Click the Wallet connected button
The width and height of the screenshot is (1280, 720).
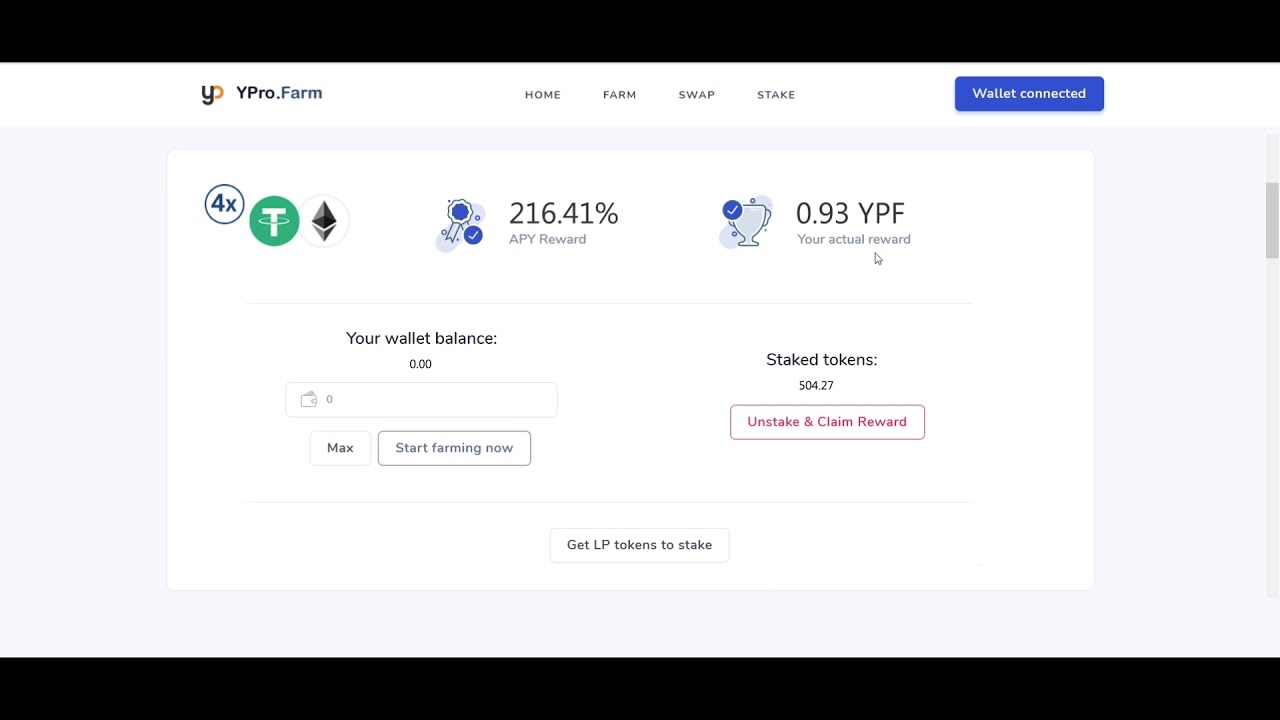pos(1029,94)
